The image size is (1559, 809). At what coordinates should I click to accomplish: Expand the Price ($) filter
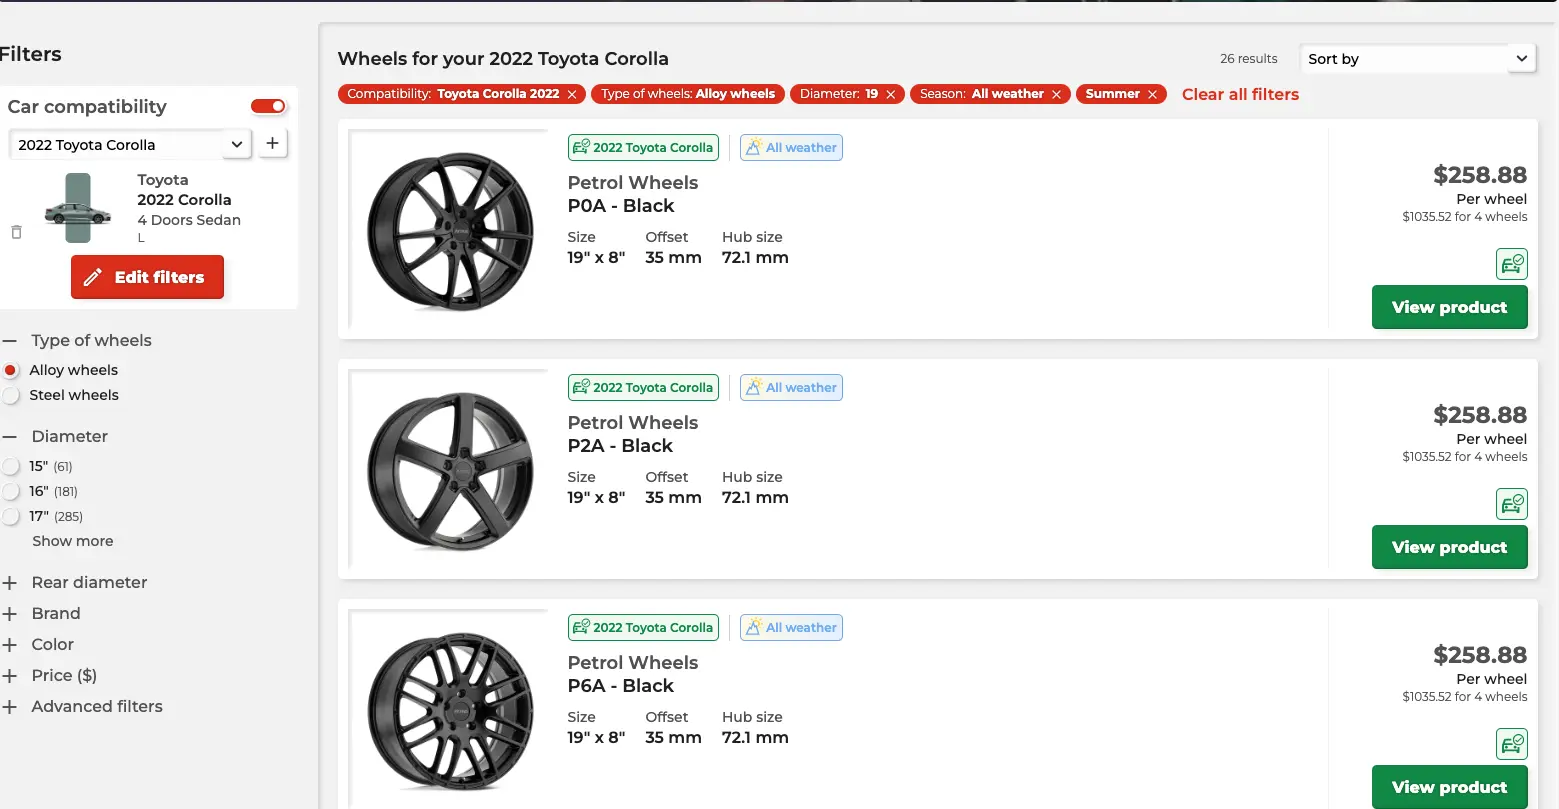pos(10,675)
